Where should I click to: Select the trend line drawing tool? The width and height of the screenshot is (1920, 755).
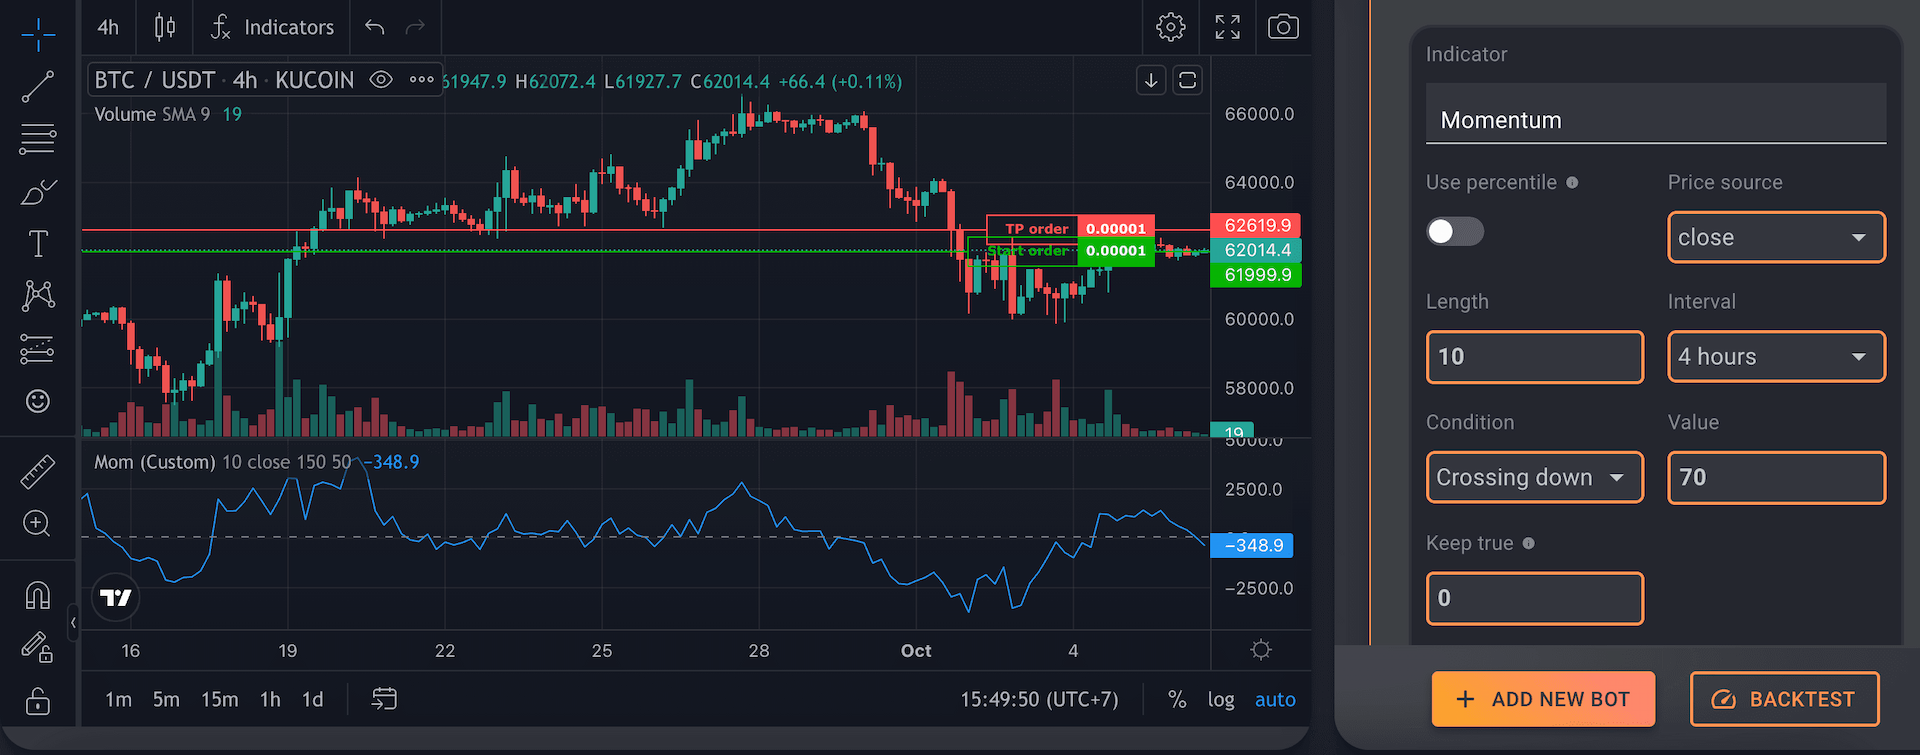click(38, 87)
